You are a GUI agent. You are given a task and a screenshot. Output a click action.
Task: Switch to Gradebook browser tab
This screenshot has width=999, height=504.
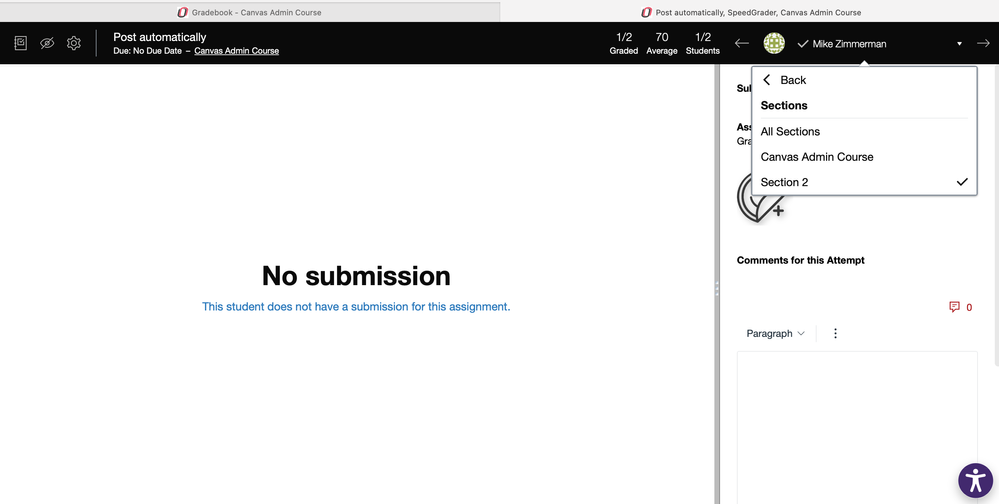click(250, 12)
